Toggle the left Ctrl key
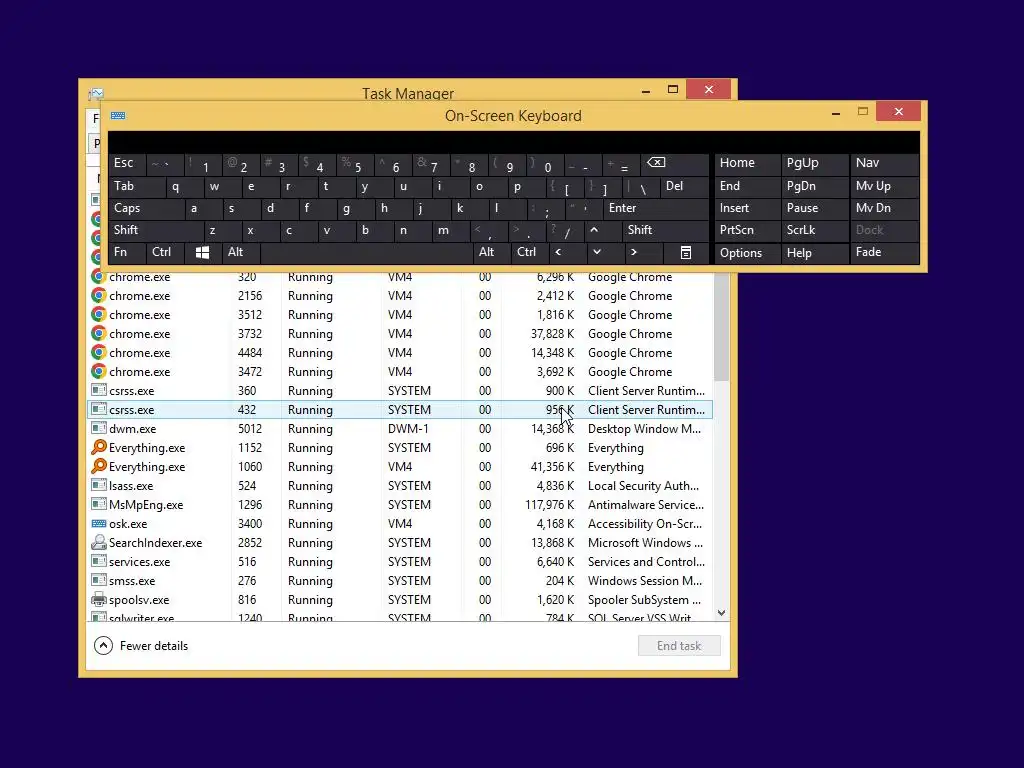This screenshot has width=1024, height=768. [165, 252]
